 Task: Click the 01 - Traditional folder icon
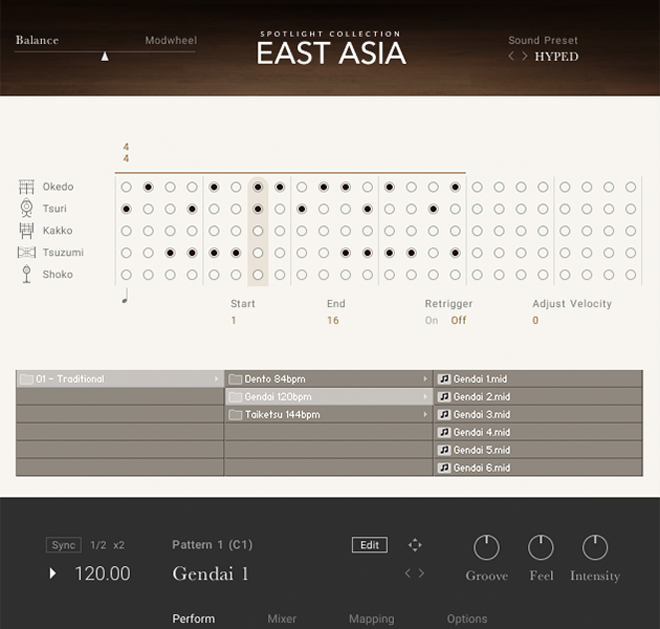27,379
